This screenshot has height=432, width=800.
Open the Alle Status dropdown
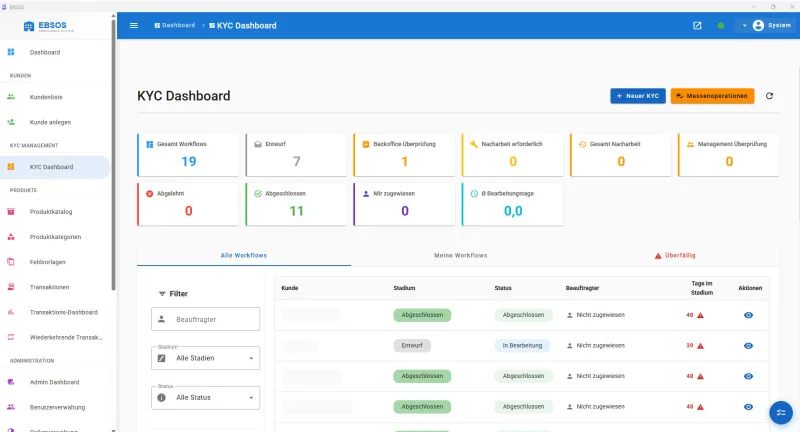[x=206, y=398]
